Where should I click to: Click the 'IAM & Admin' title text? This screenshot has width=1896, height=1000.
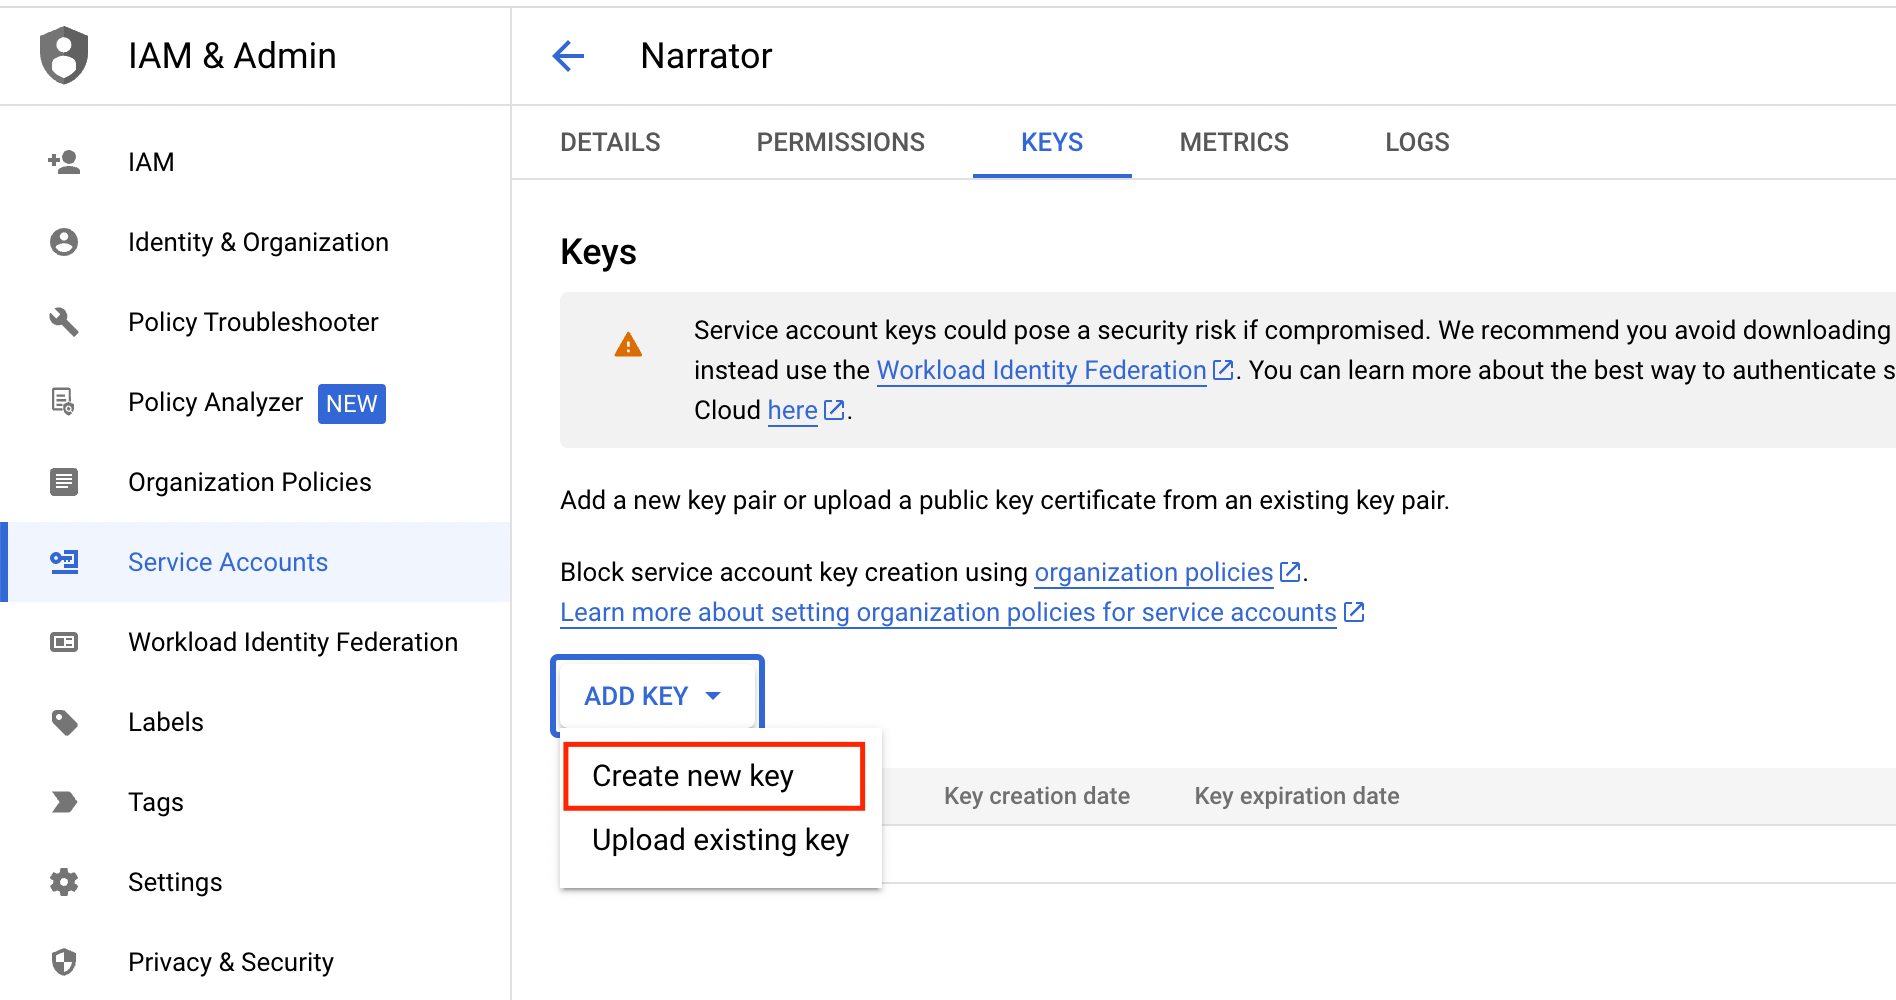(x=232, y=56)
